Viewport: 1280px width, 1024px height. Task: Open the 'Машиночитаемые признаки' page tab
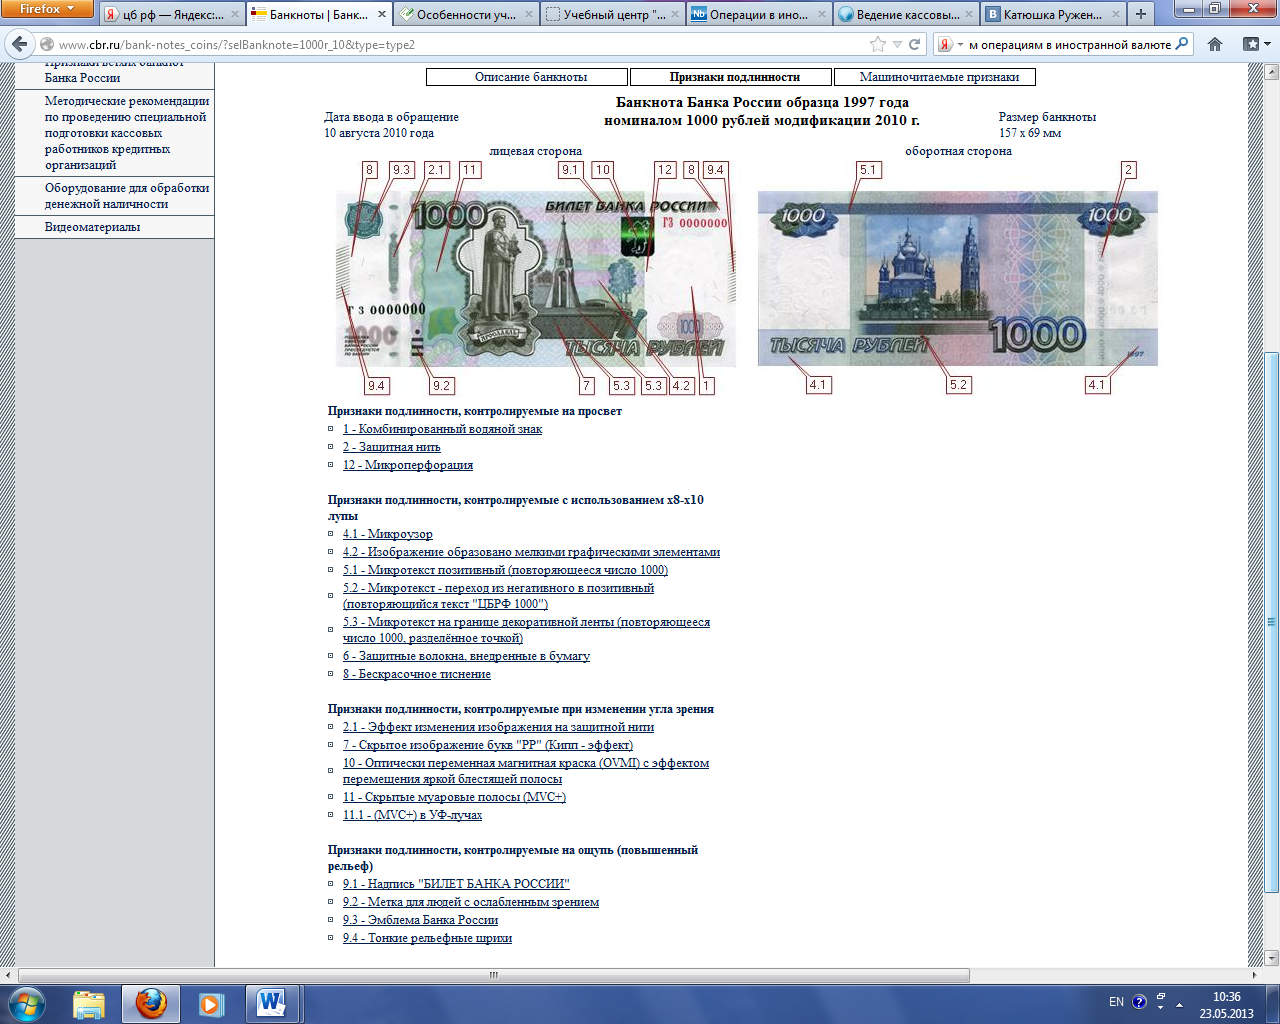pos(935,77)
